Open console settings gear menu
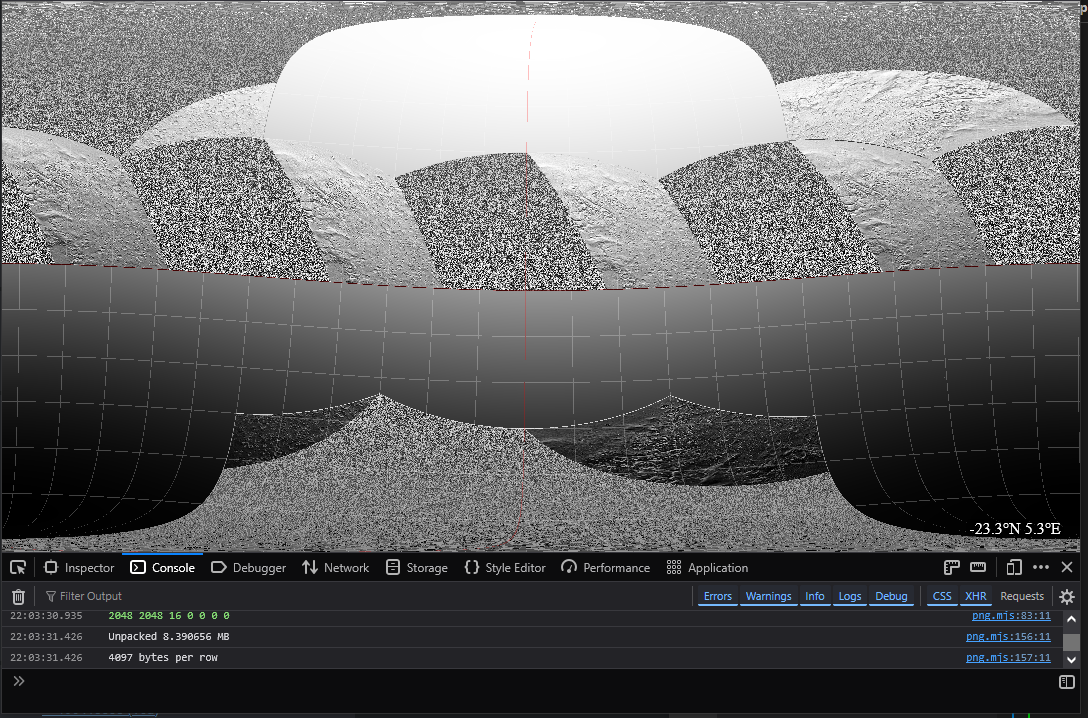 1067,597
